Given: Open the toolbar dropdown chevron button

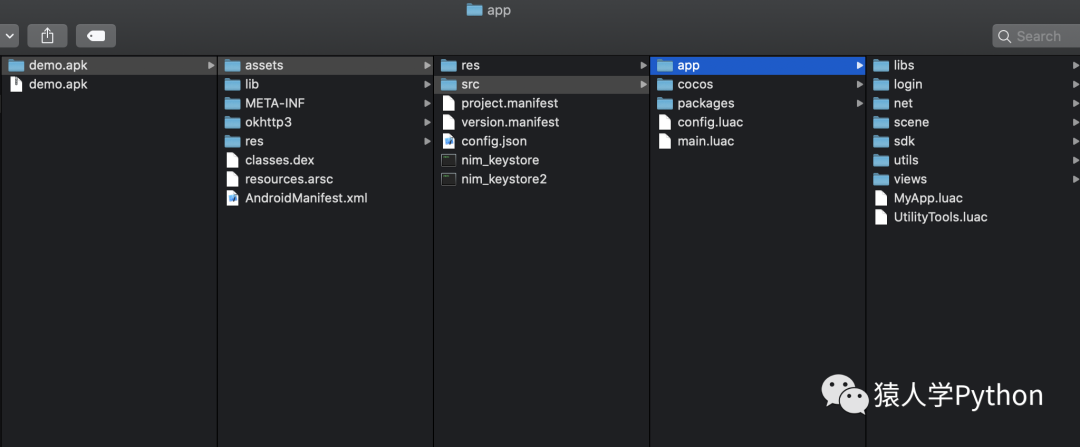Looking at the screenshot, I should click(9, 36).
